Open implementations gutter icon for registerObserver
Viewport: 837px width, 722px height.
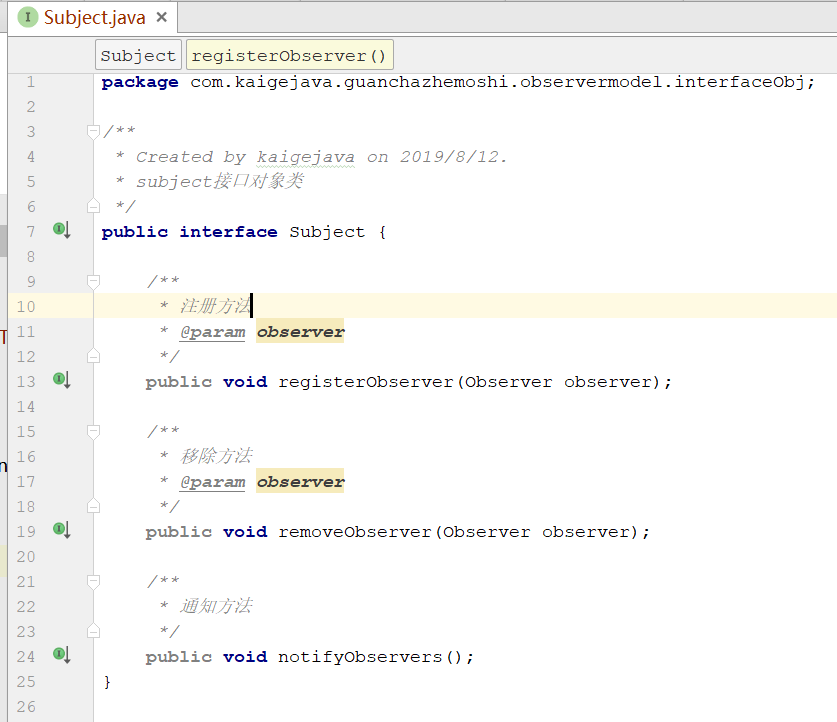pos(62,380)
